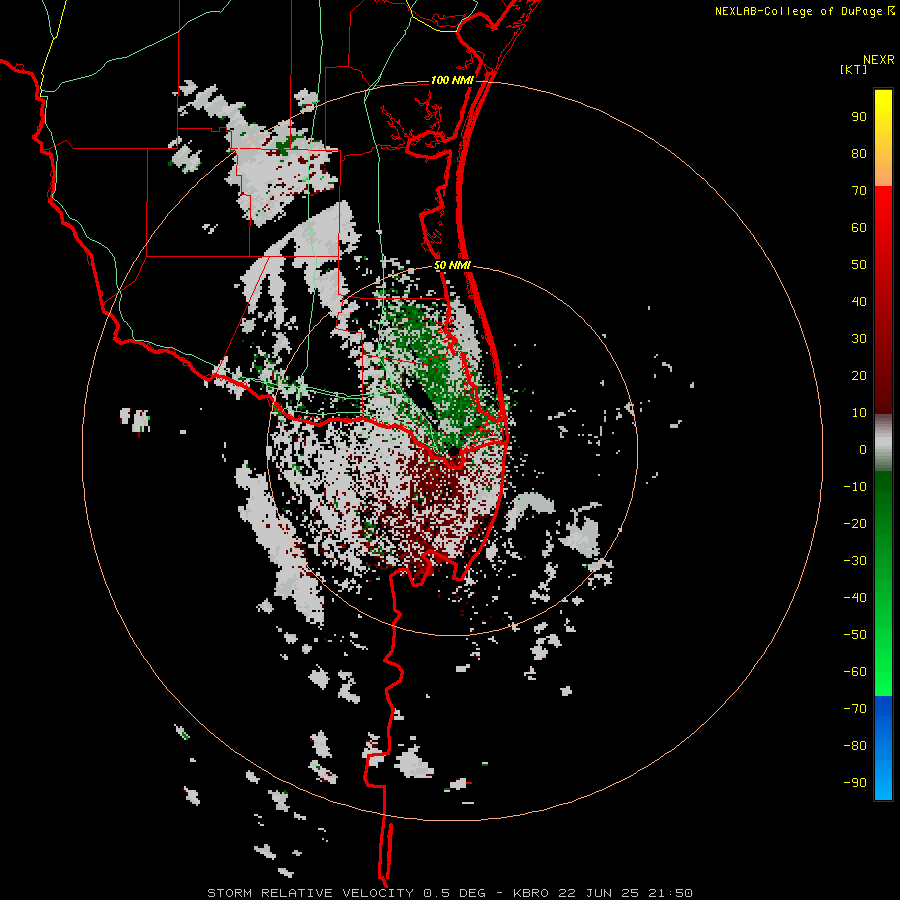Select the 30 knot scale label
Viewport: 900px width, 900px height.
tap(859, 339)
